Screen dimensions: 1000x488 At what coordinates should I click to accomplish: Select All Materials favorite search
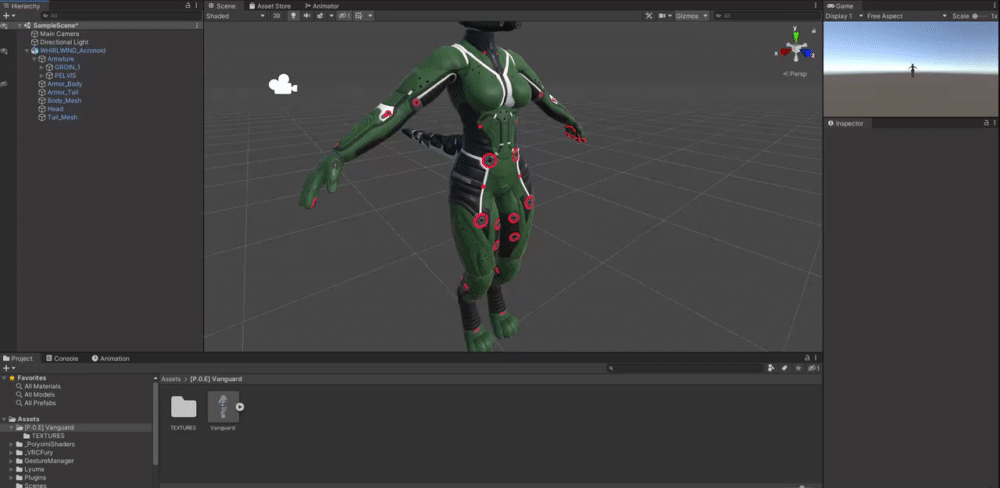tap(43, 387)
